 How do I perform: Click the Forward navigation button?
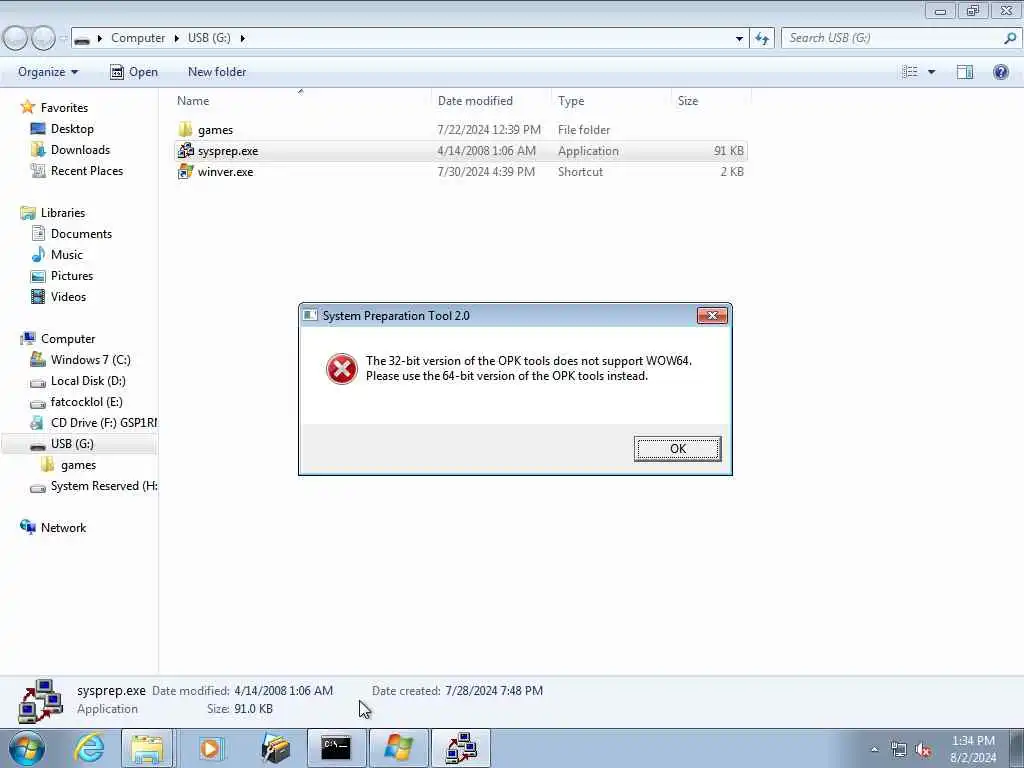[43, 38]
